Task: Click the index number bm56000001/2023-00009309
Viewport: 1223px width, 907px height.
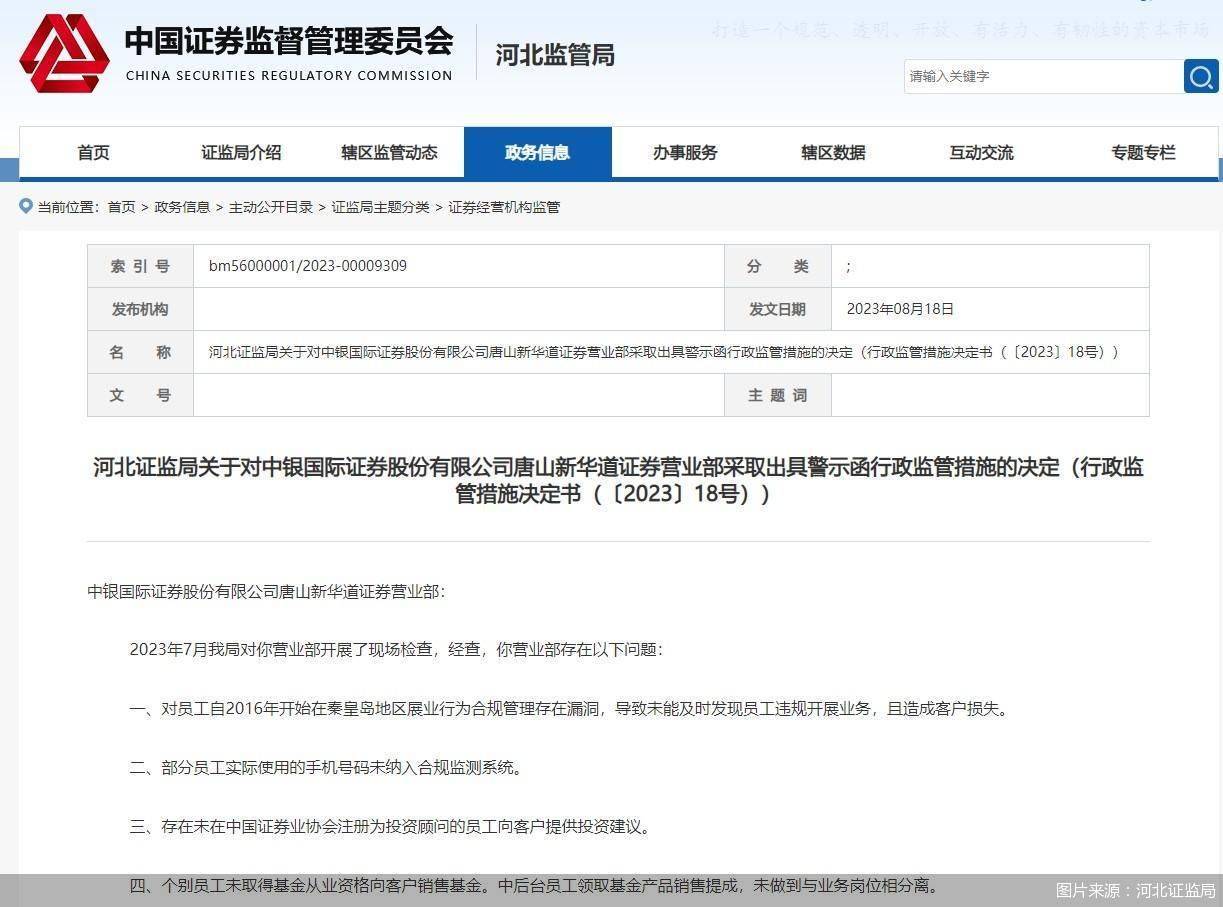Action: click(308, 266)
